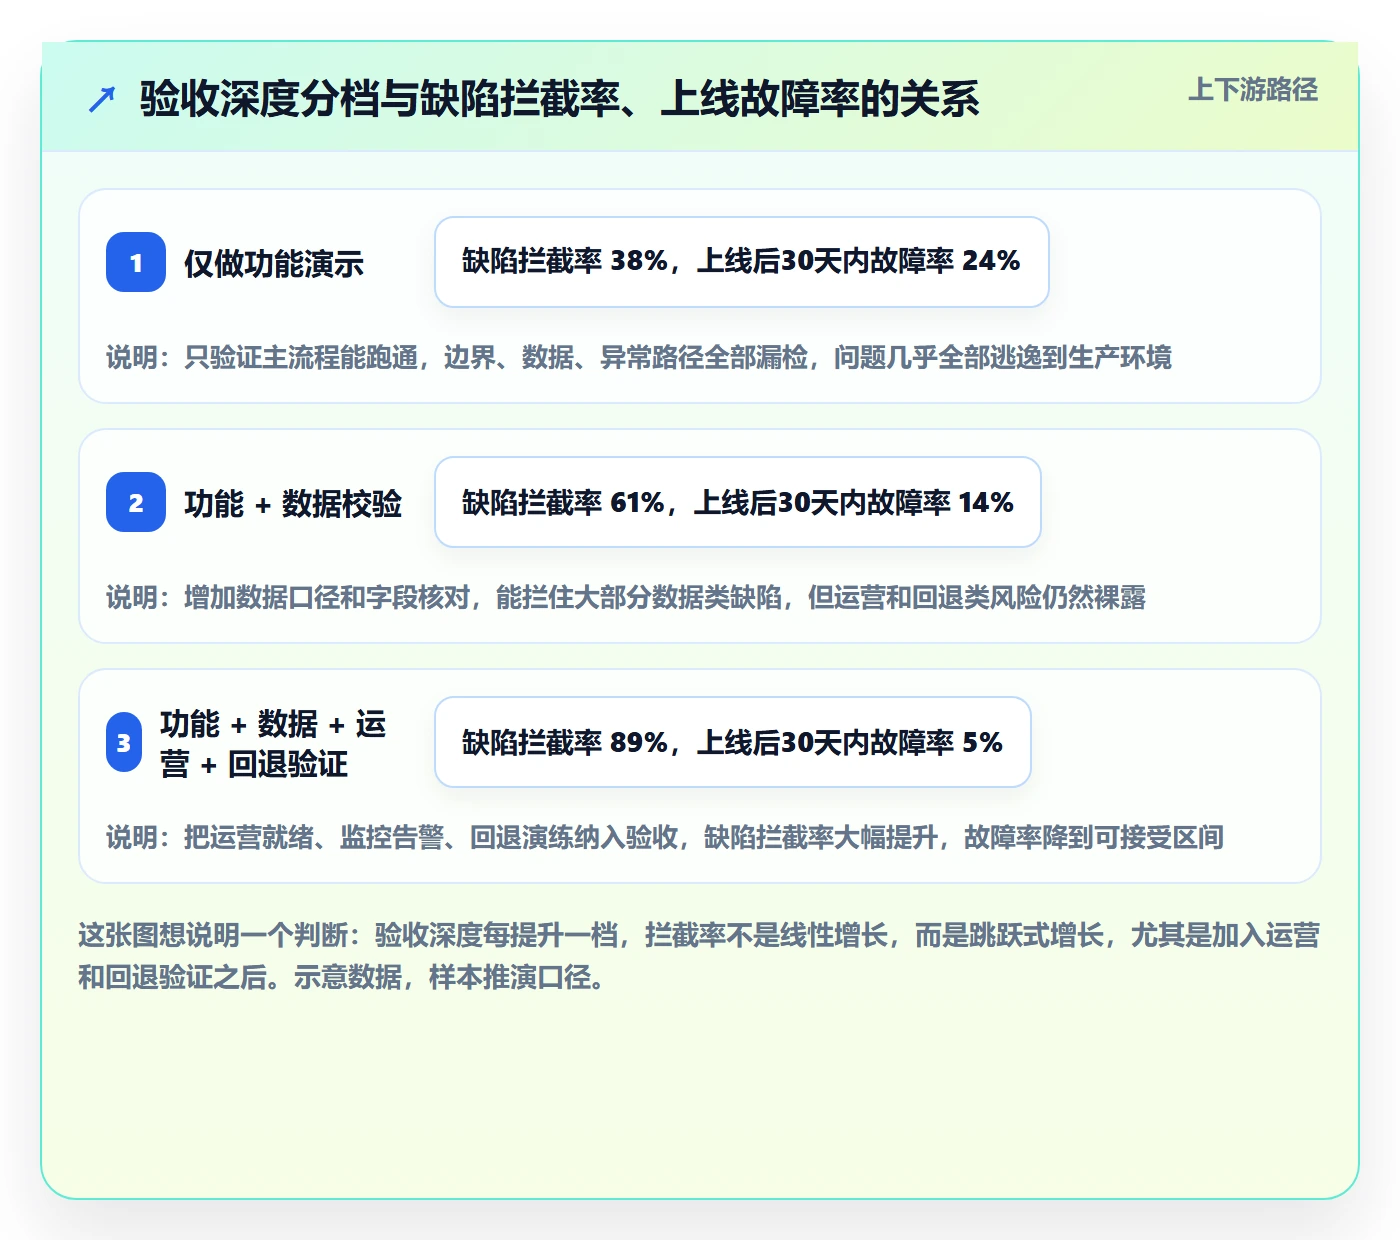Click the title 验收深度分档与缺陷拦截率、上线故障率的关系
The width and height of the screenshot is (1400, 1240).
tap(559, 99)
